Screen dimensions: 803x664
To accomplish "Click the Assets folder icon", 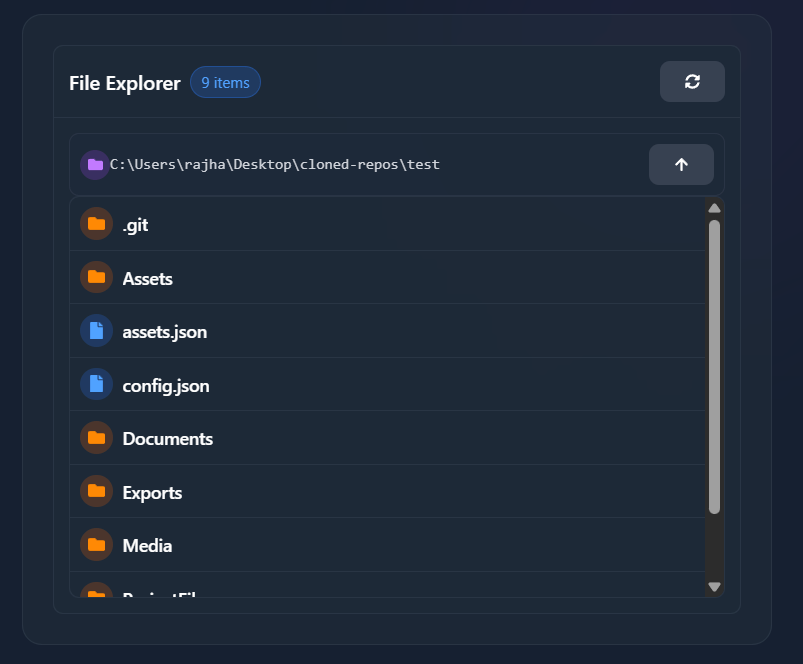I will point(96,277).
